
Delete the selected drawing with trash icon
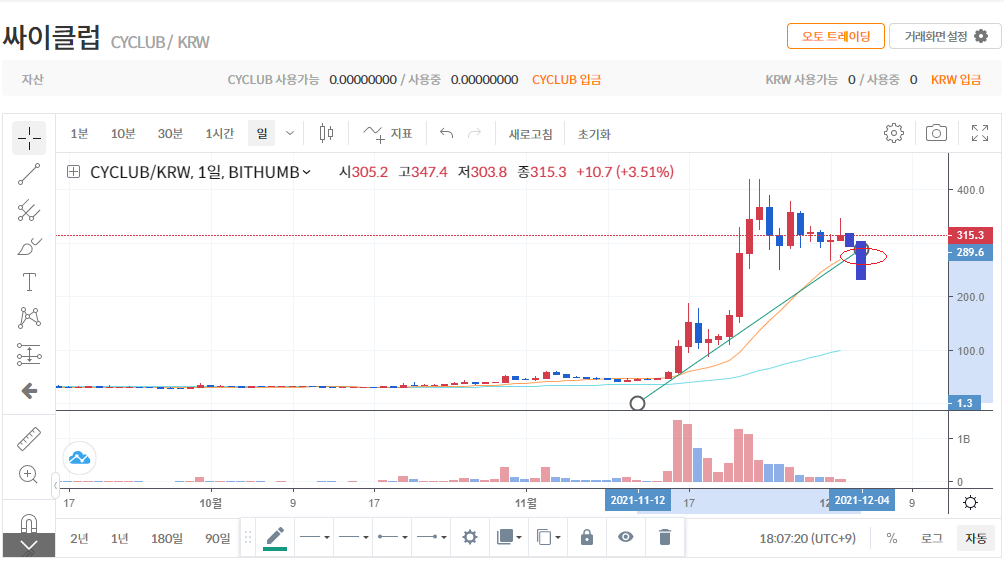665,537
